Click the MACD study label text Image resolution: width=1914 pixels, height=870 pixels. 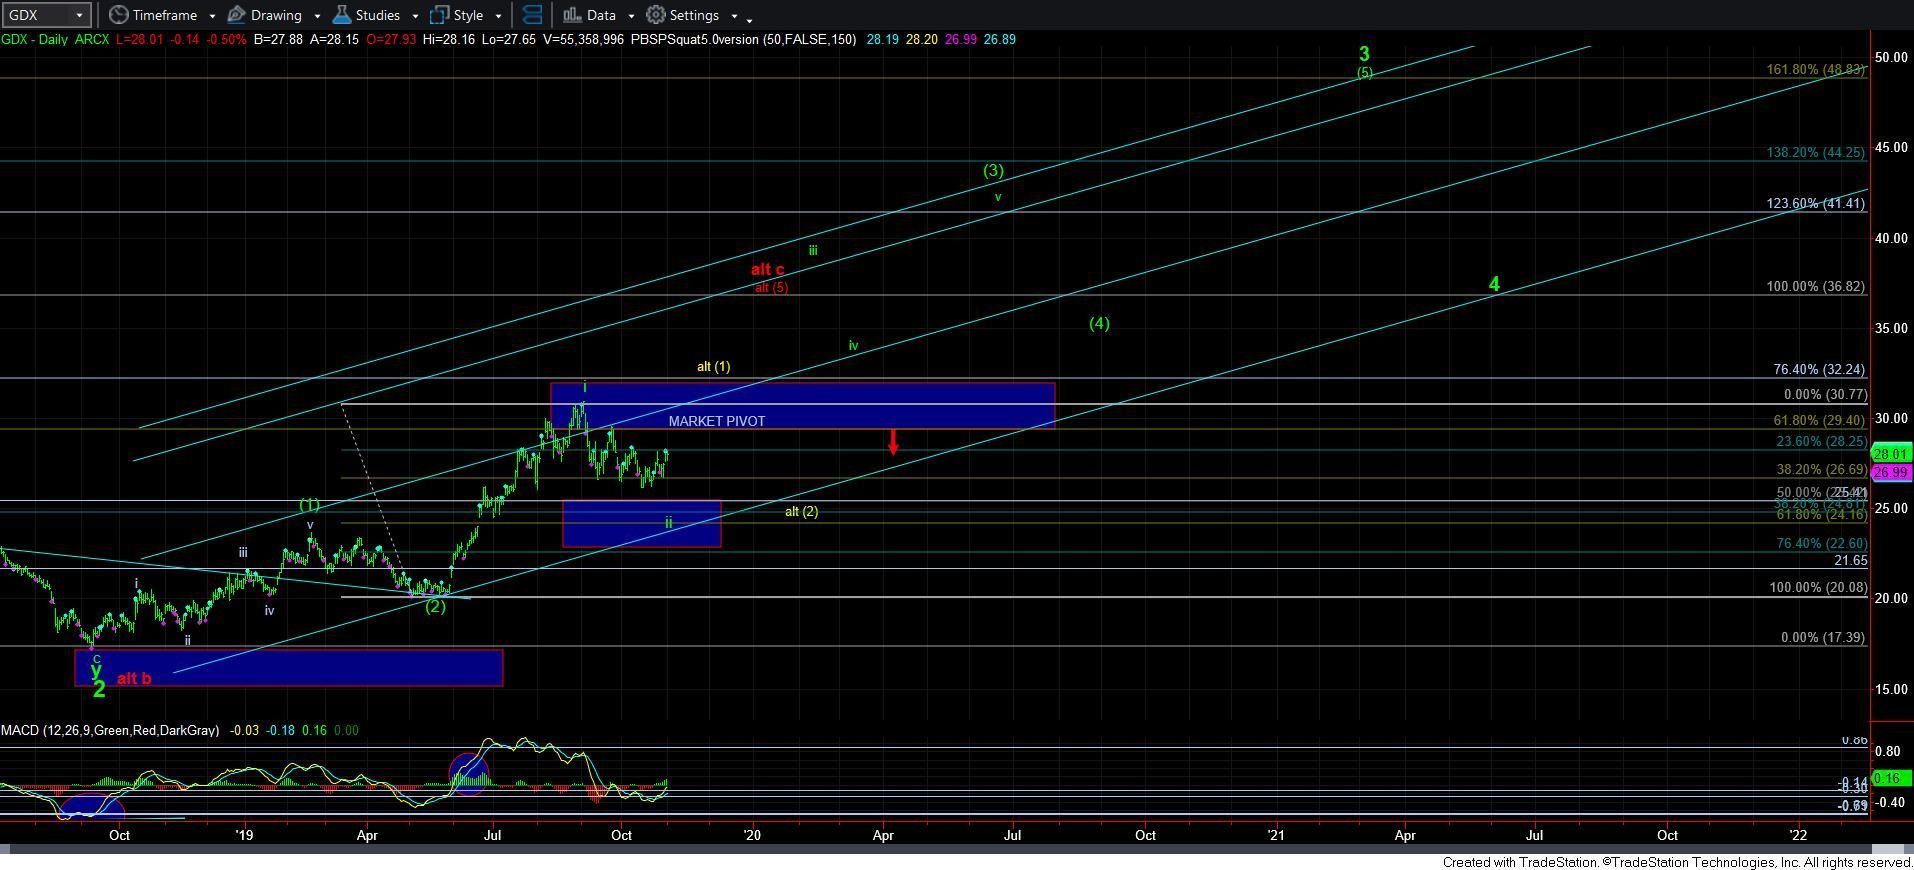coord(110,731)
